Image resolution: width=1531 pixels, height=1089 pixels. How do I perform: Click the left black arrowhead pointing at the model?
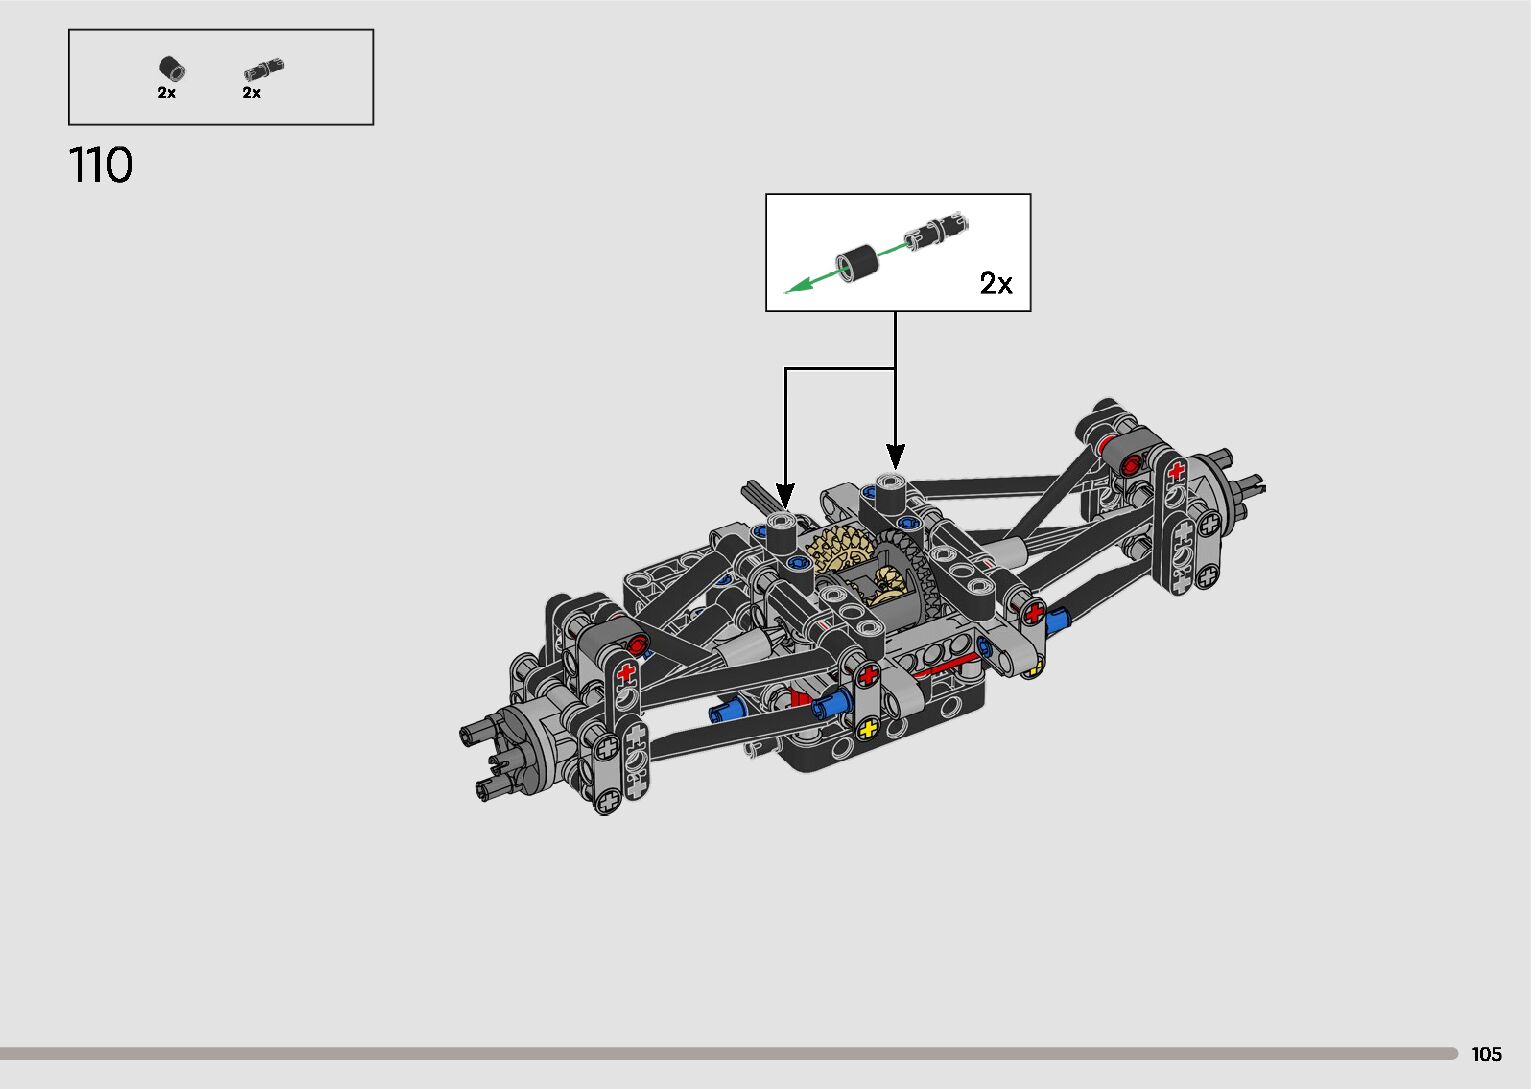point(785,495)
